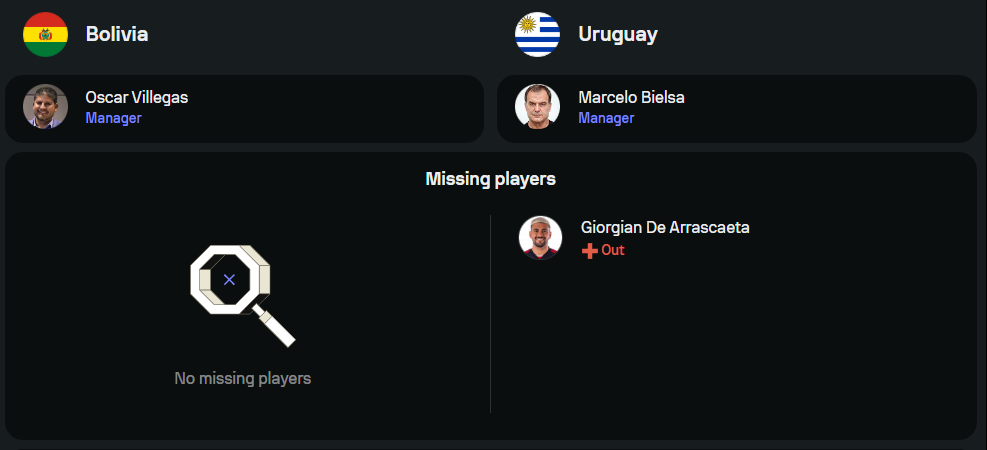Click the Bolivia flag icon

click(x=45, y=34)
